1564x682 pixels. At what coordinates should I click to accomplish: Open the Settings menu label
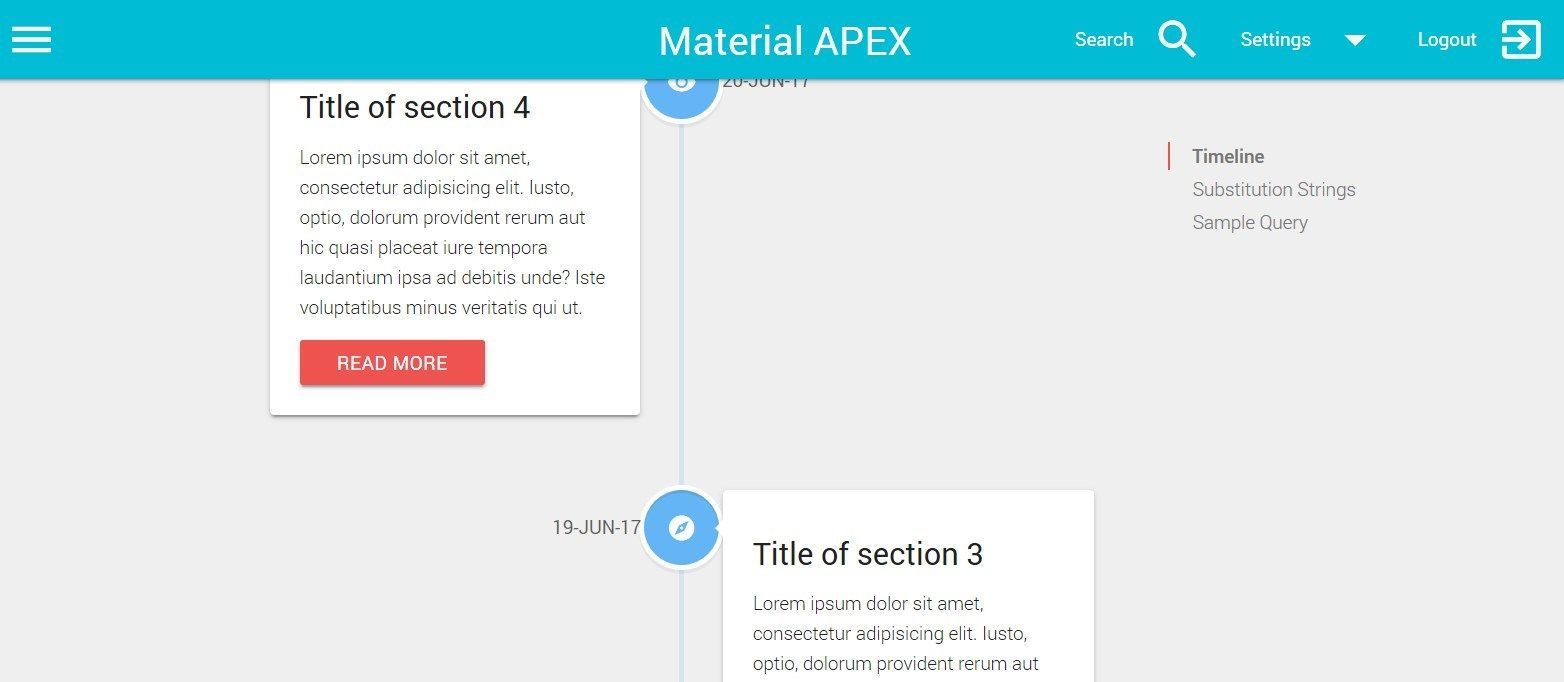[x=1275, y=39]
